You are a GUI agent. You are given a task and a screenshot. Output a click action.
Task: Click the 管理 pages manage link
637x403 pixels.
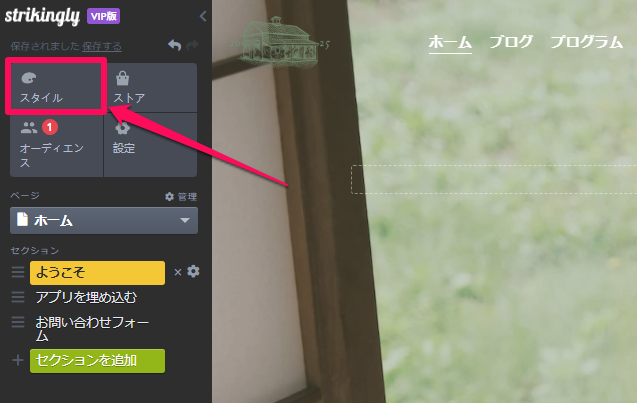[181, 197]
